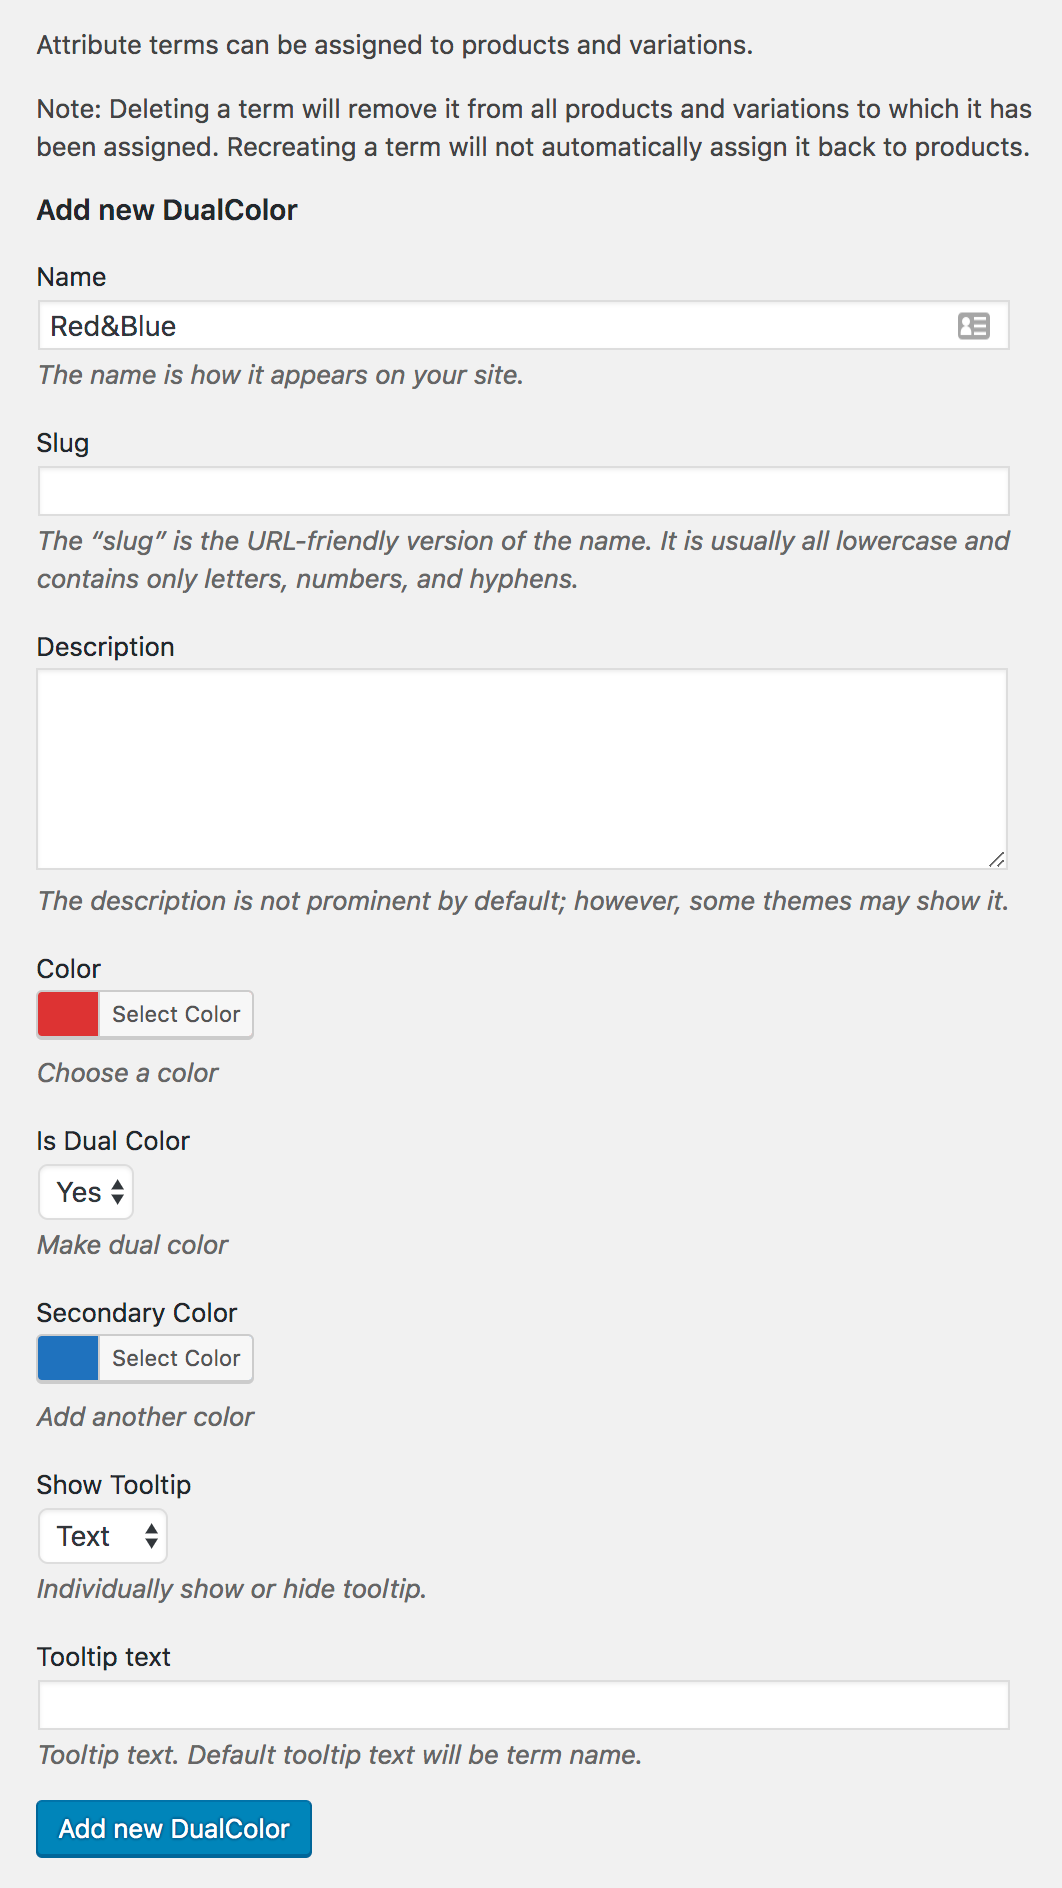The width and height of the screenshot is (1062, 1888).
Task: Click the Show Tooltip label
Action: pyautogui.click(x=114, y=1485)
